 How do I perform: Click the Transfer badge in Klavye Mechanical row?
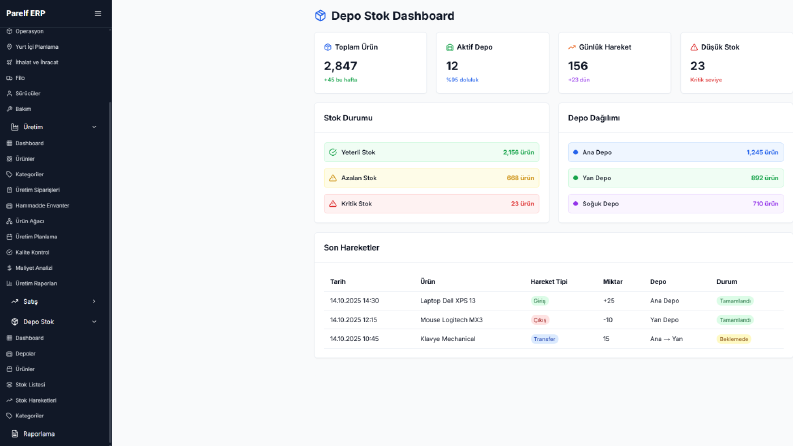[x=544, y=339]
